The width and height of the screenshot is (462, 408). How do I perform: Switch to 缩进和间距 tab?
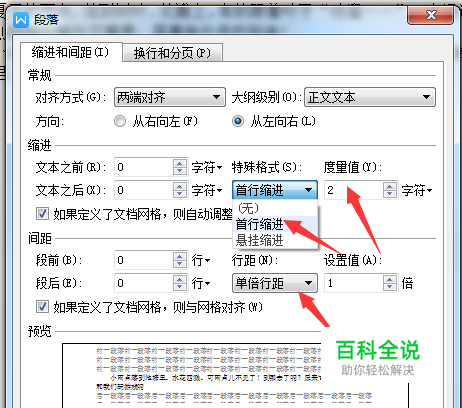(71, 52)
